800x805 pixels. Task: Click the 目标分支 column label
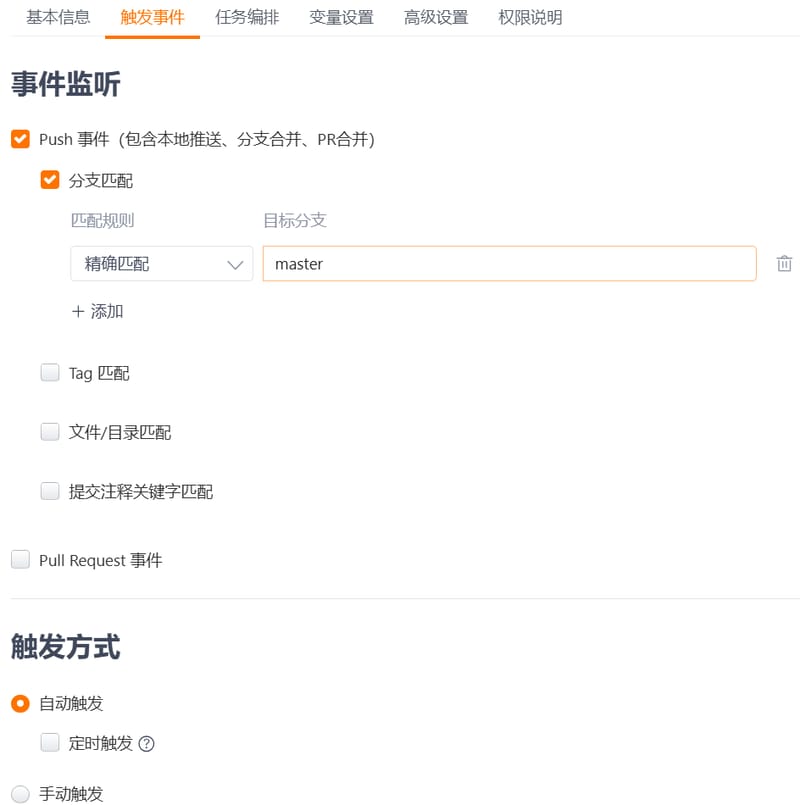295,220
